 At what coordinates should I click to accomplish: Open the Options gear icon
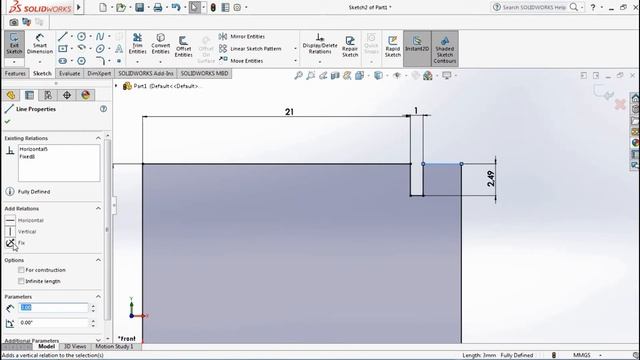click(237, 7)
